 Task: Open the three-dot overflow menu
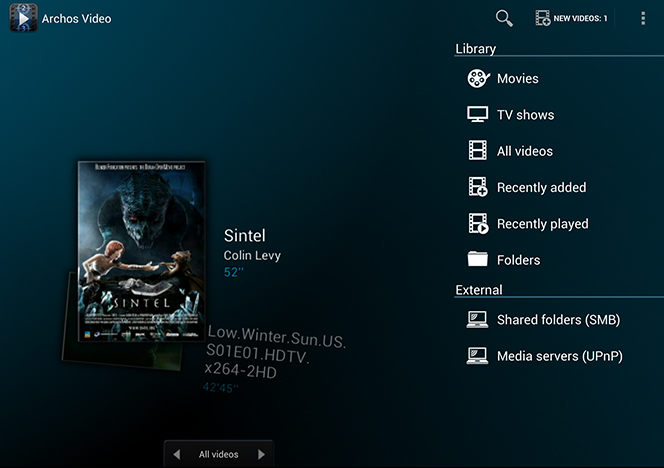point(643,18)
